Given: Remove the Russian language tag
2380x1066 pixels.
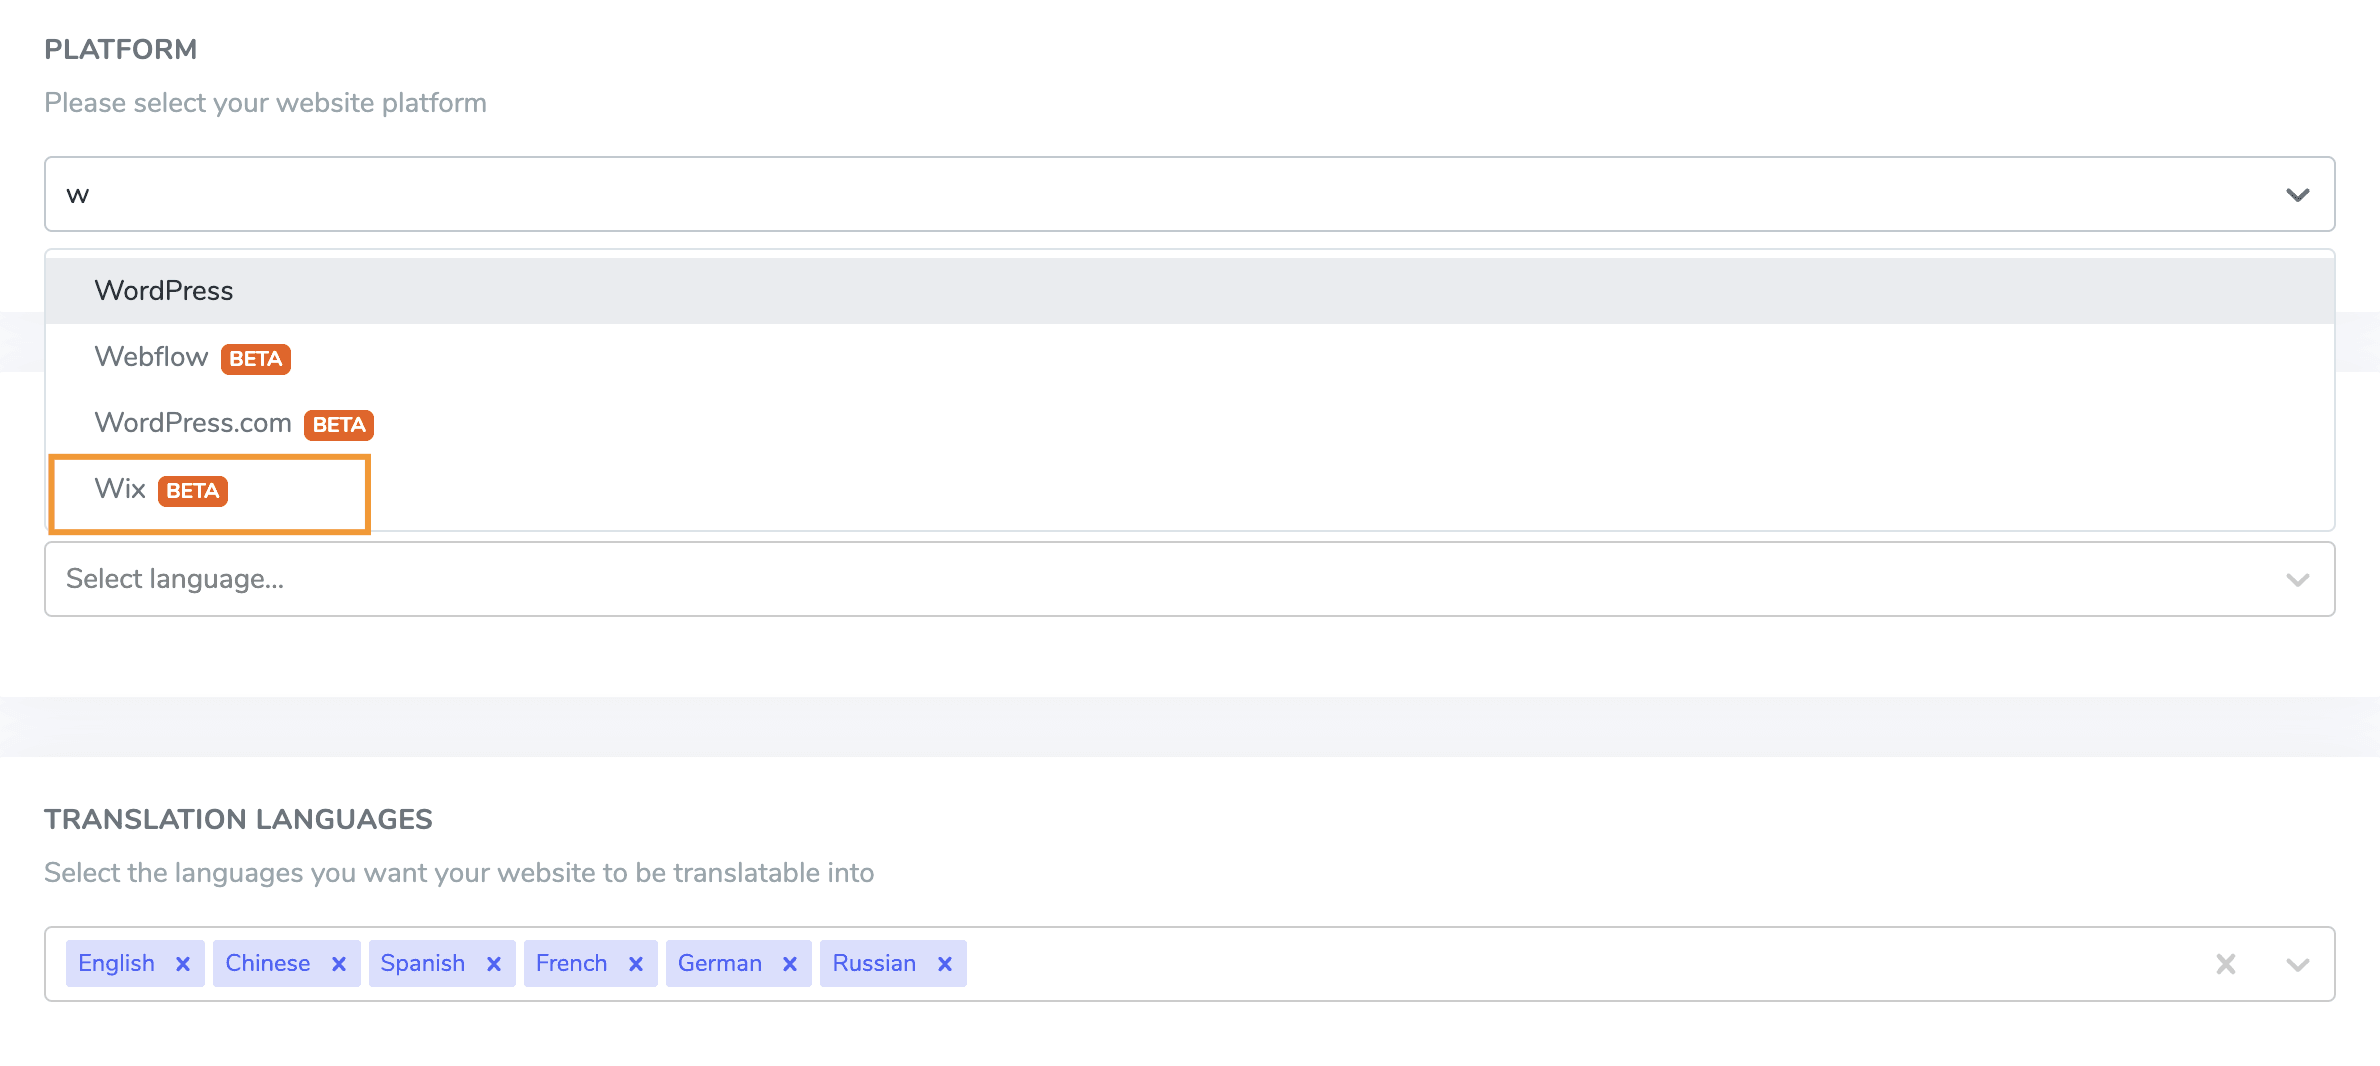Looking at the screenshot, I should (x=945, y=964).
